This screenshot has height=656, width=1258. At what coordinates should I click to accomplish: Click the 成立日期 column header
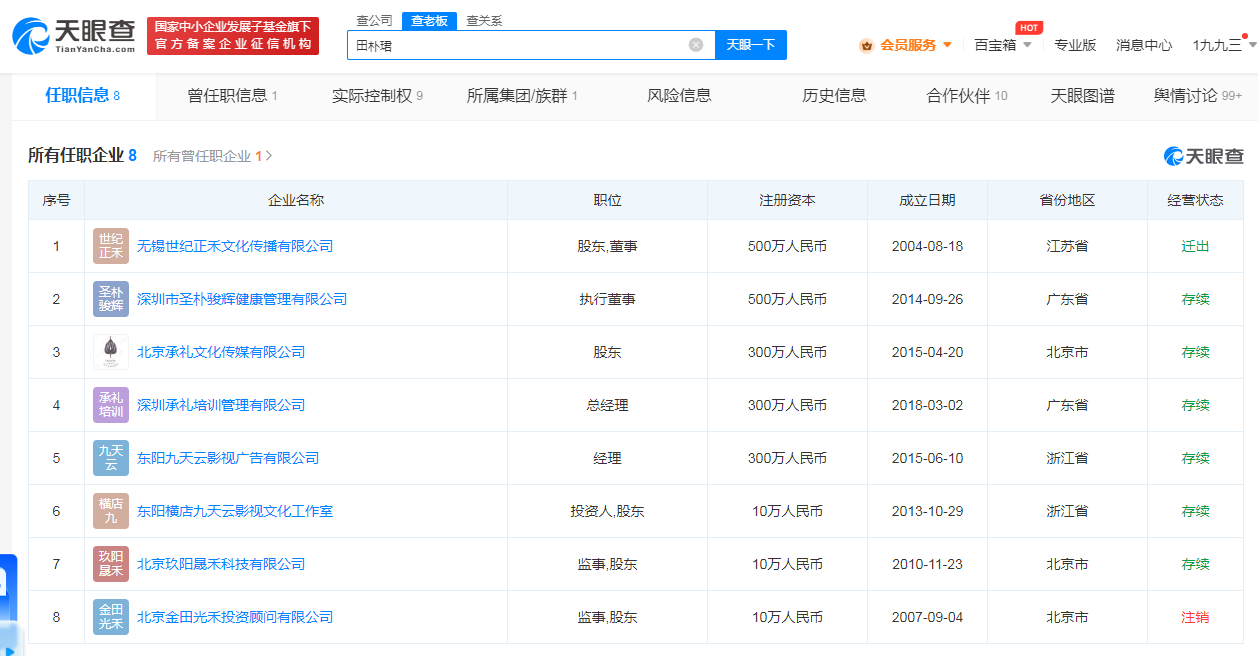[x=927, y=200]
